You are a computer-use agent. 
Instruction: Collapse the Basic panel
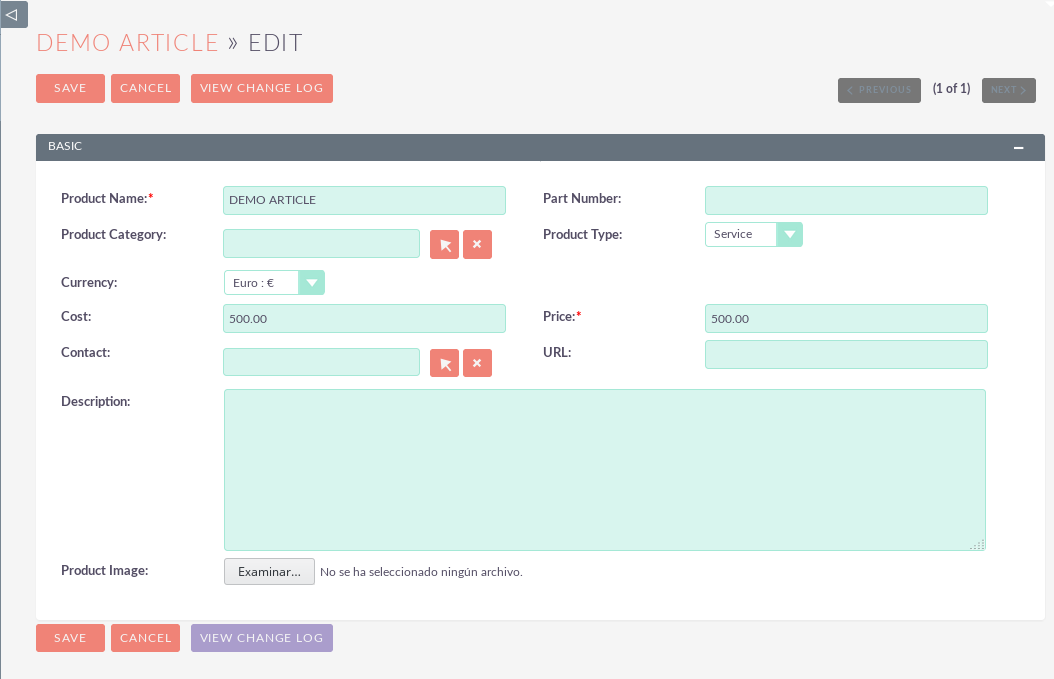click(1018, 147)
